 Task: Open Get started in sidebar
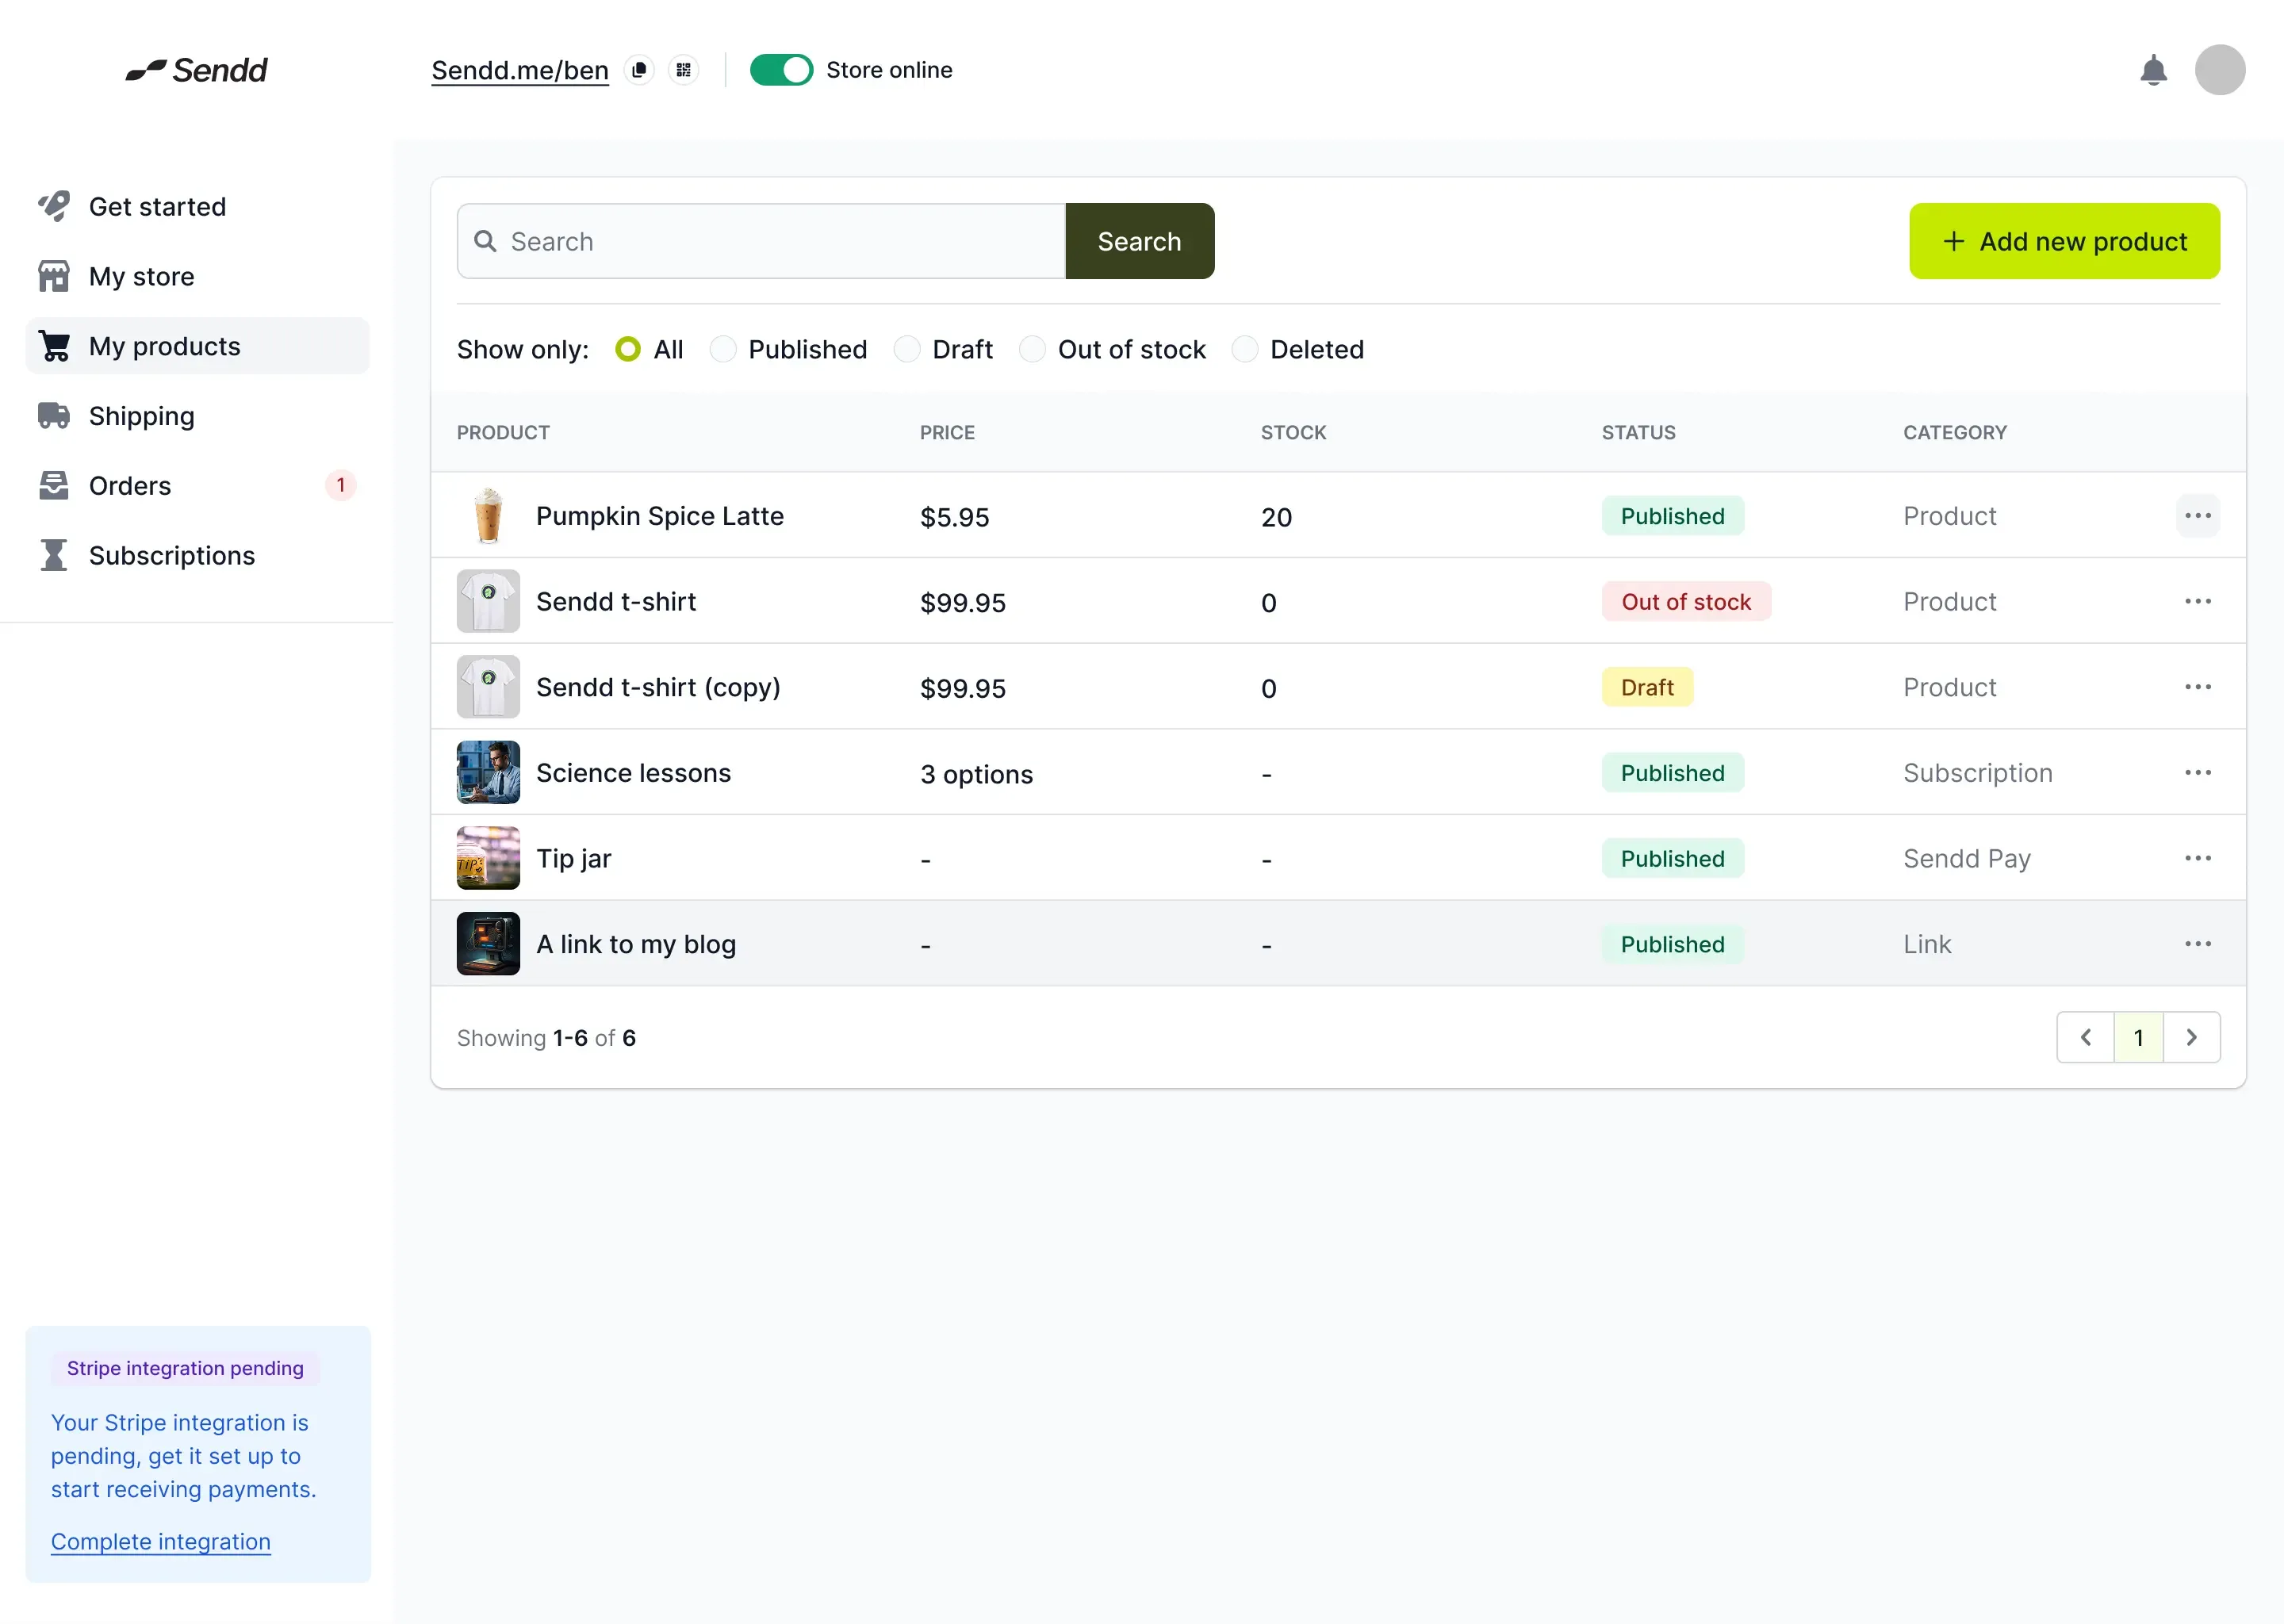[197, 206]
